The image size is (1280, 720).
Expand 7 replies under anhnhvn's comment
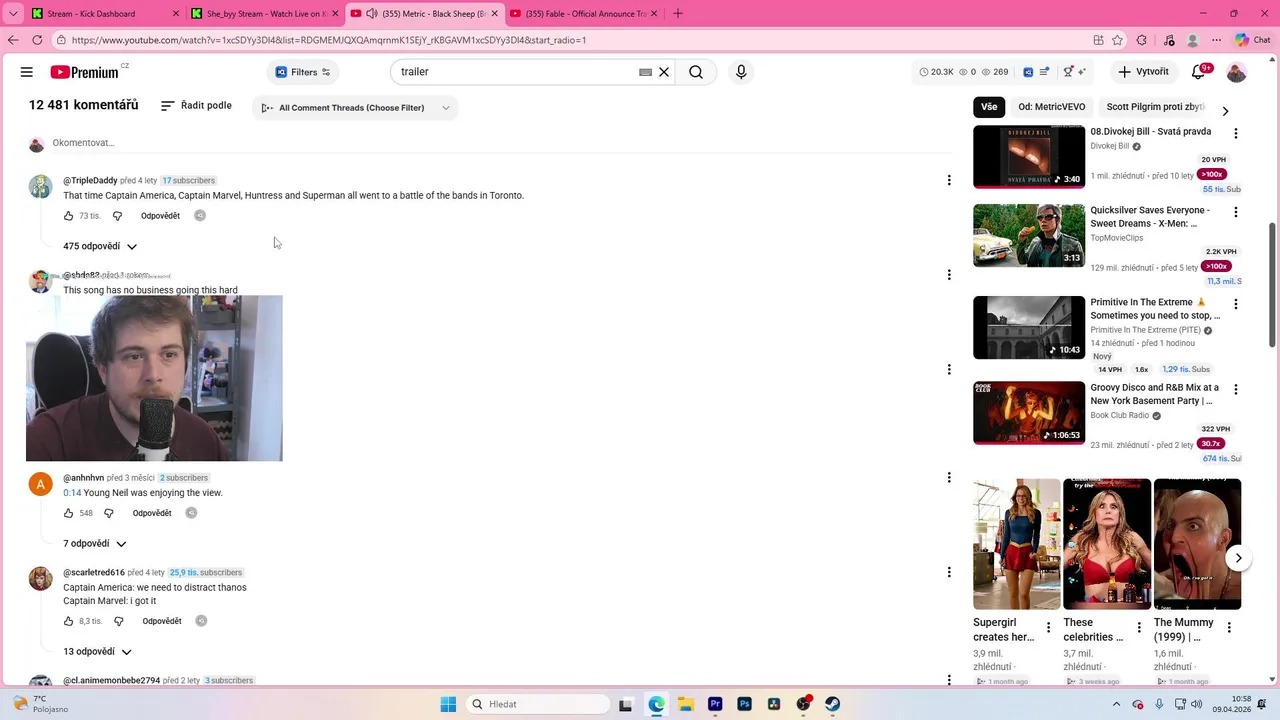(x=95, y=544)
